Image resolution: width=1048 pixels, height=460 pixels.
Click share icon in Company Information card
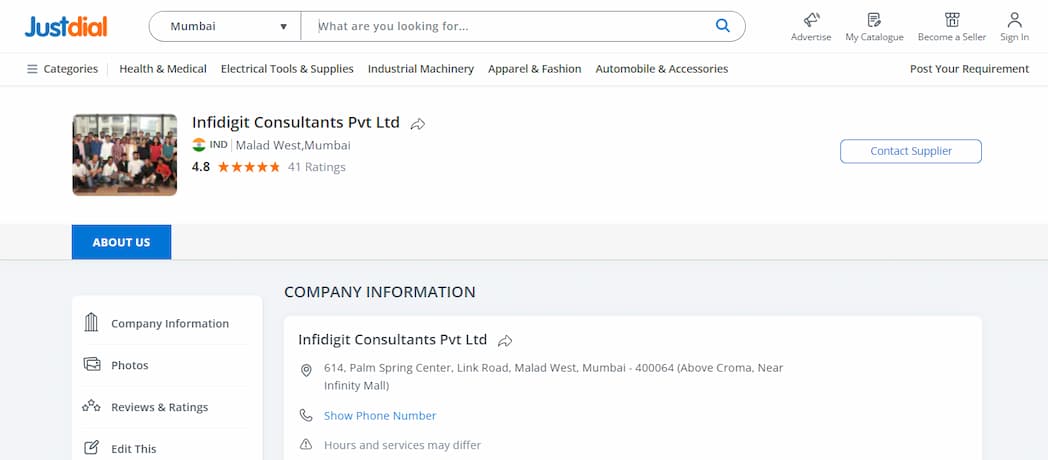click(x=505, y=341)
